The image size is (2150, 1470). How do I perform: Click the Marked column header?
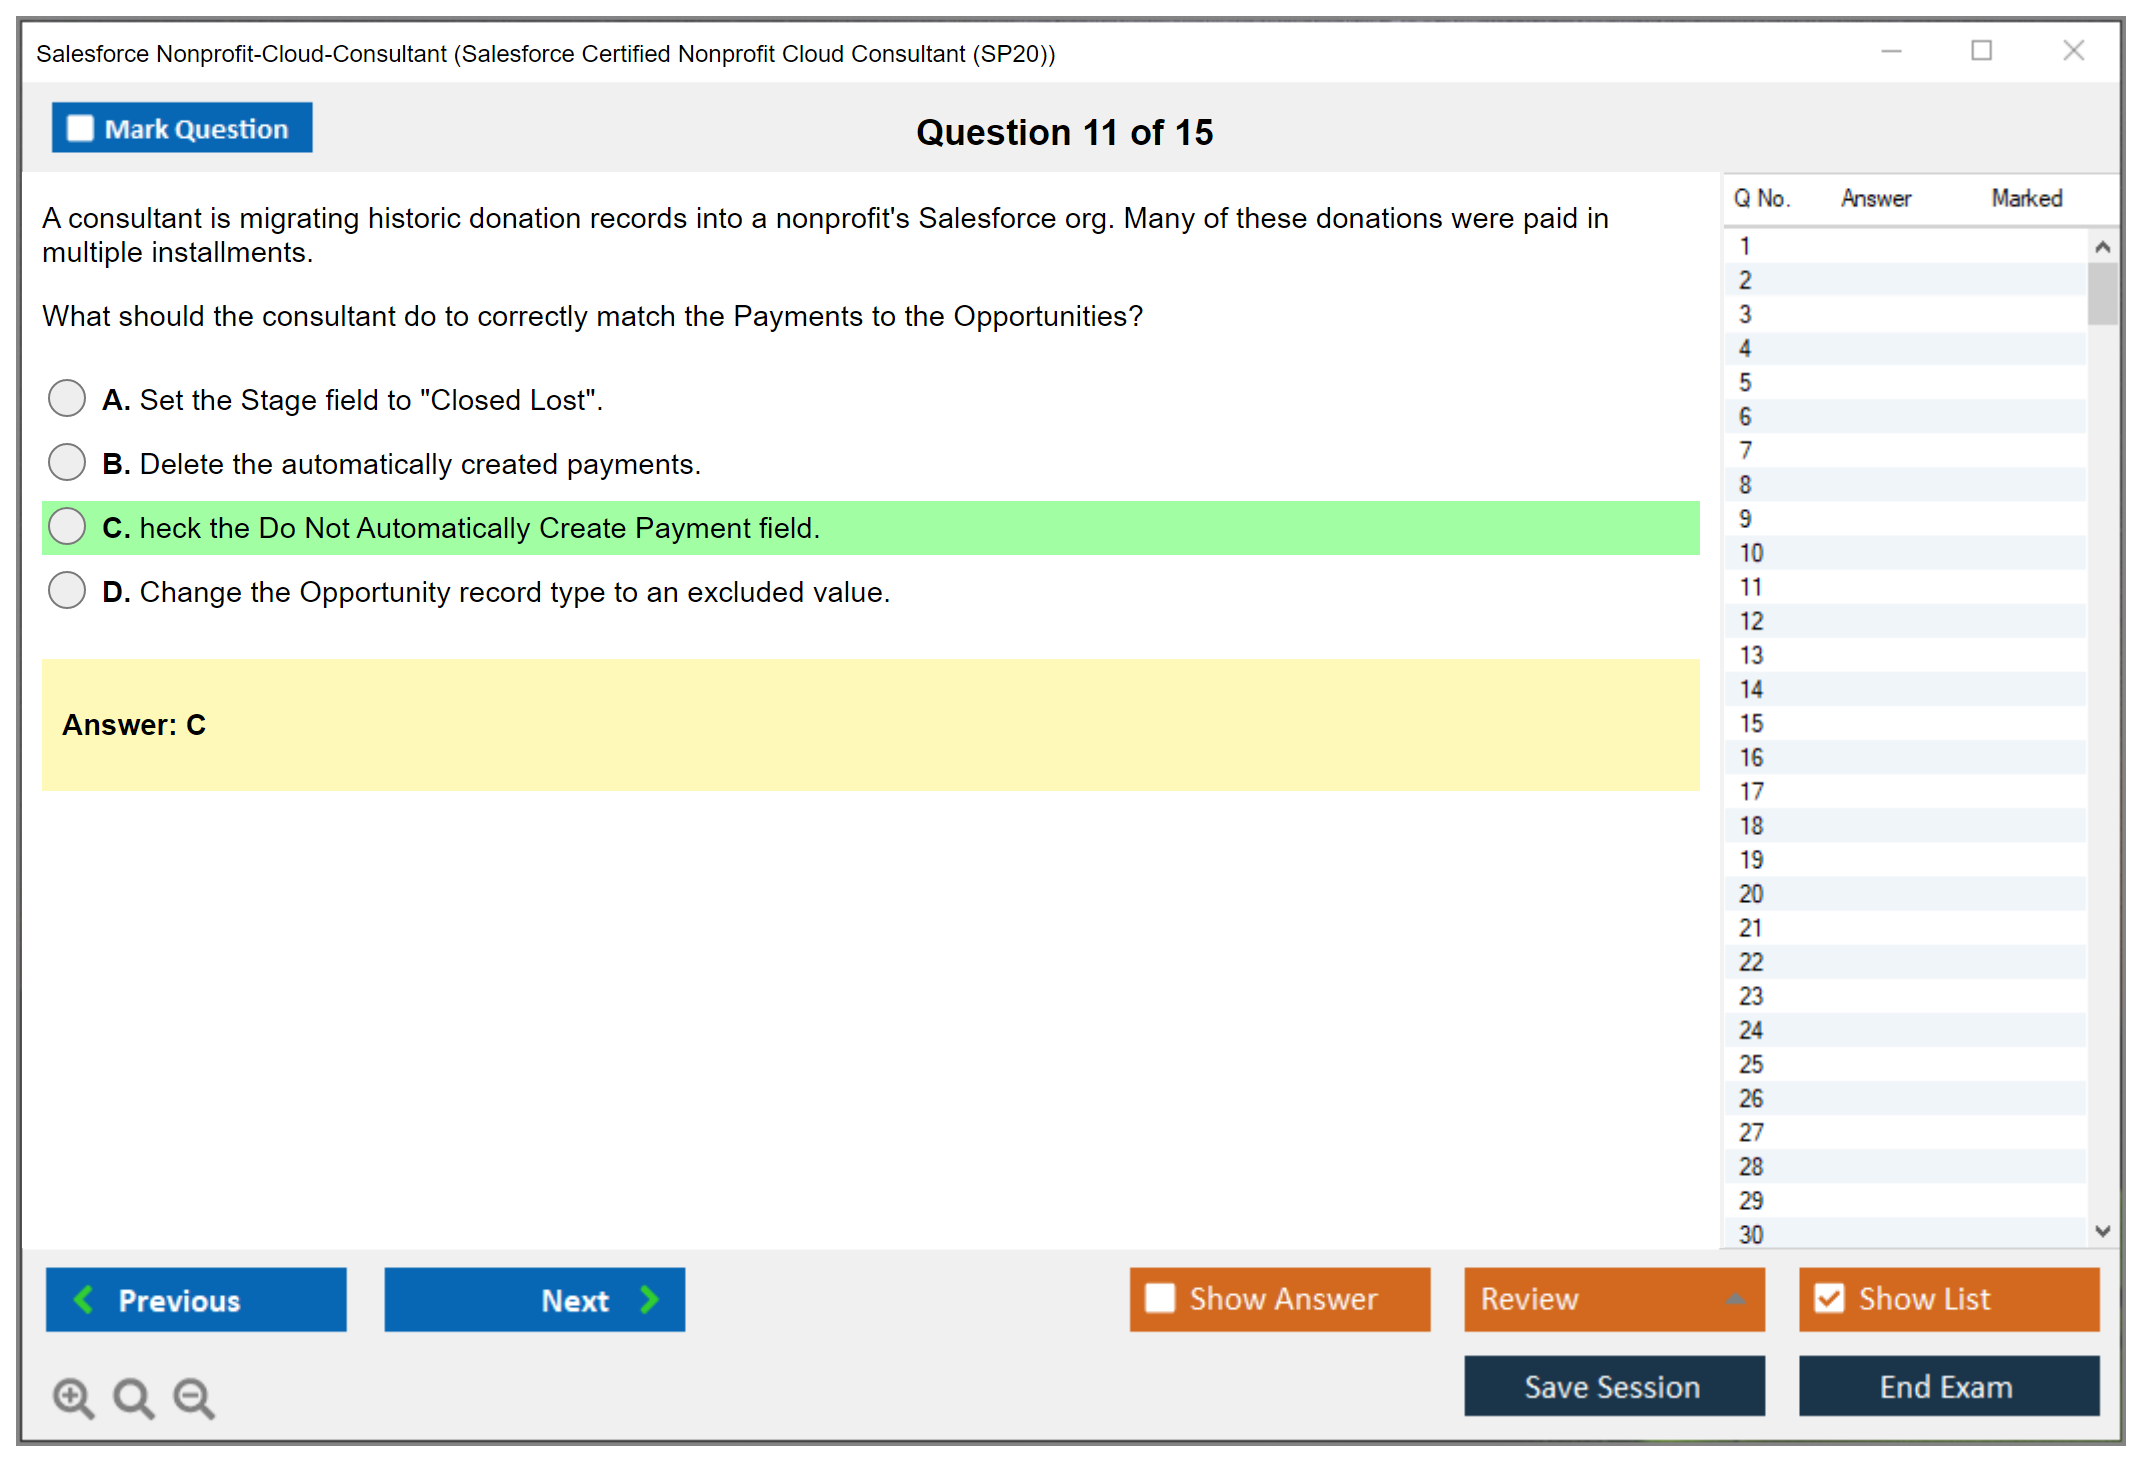[x=2026, y=198]
